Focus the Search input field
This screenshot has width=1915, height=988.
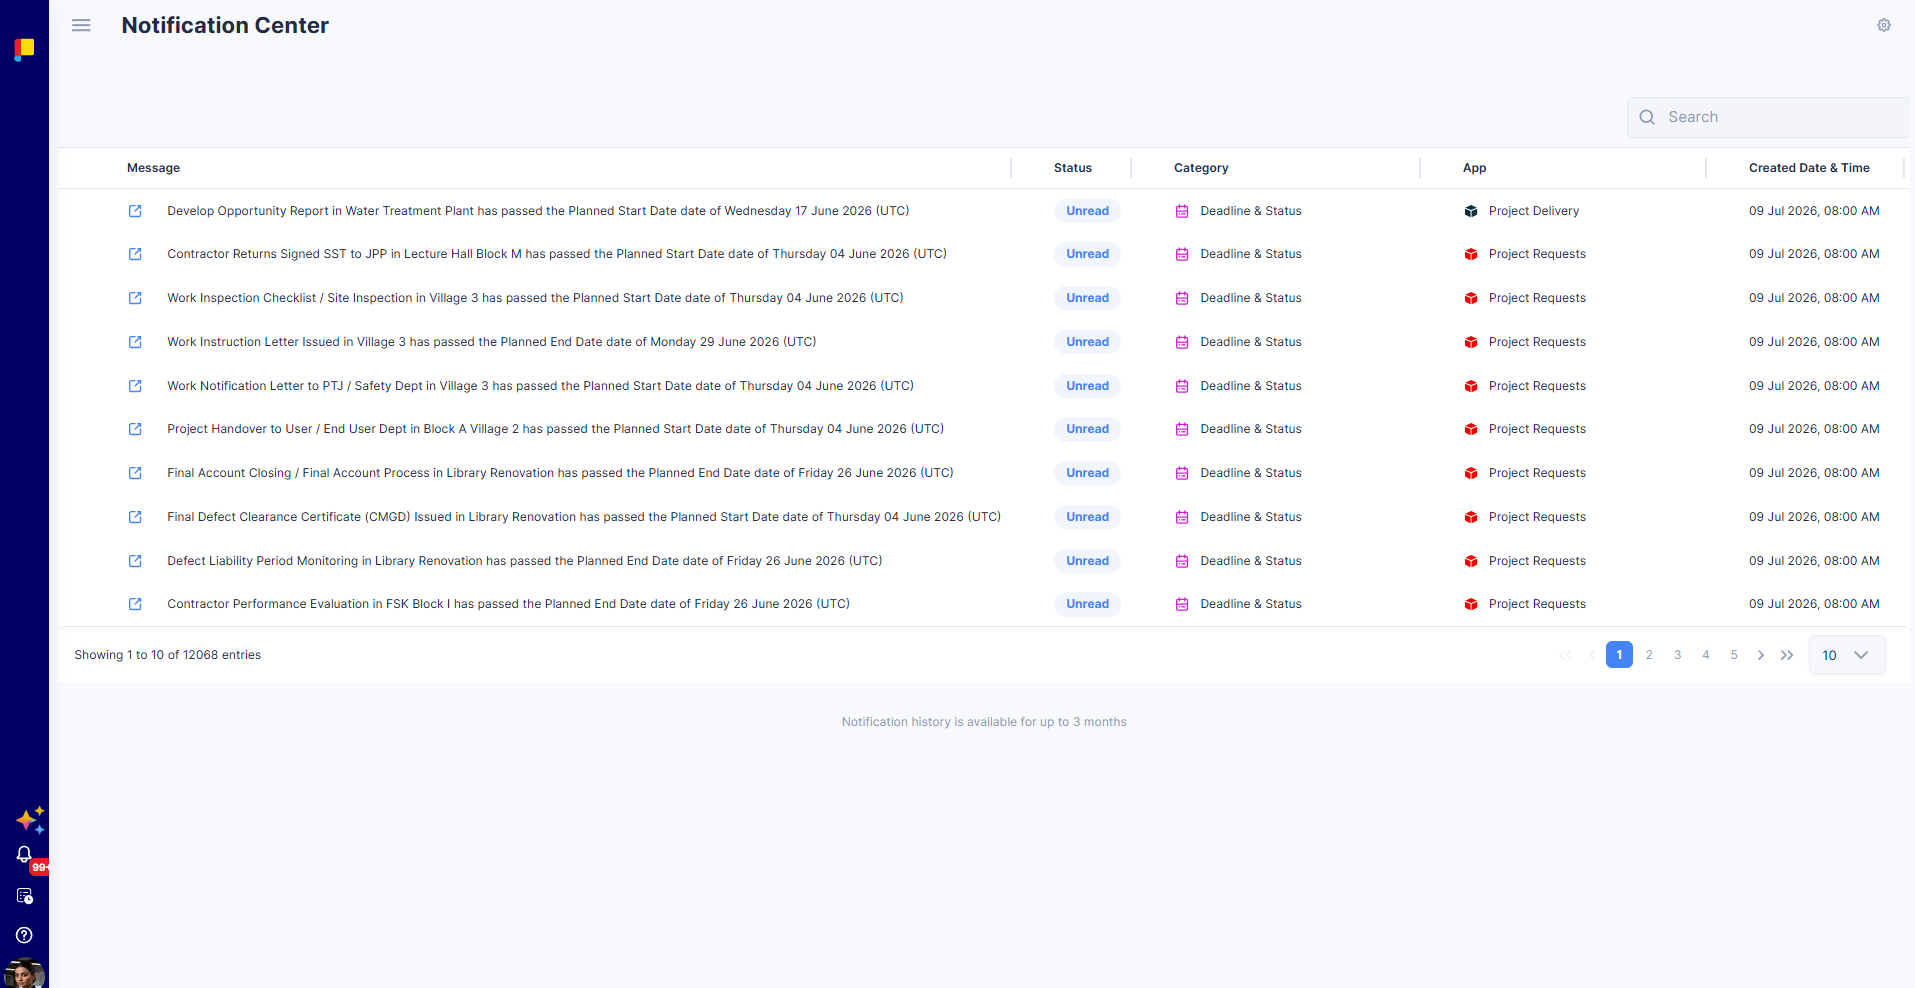(x=1768, y=117)
